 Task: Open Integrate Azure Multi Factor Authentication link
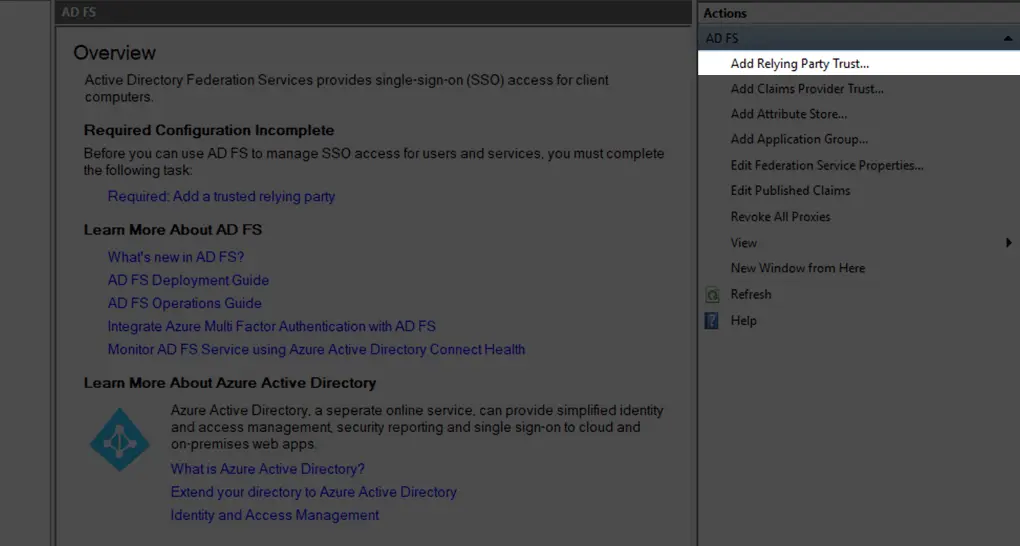point(271,326)
